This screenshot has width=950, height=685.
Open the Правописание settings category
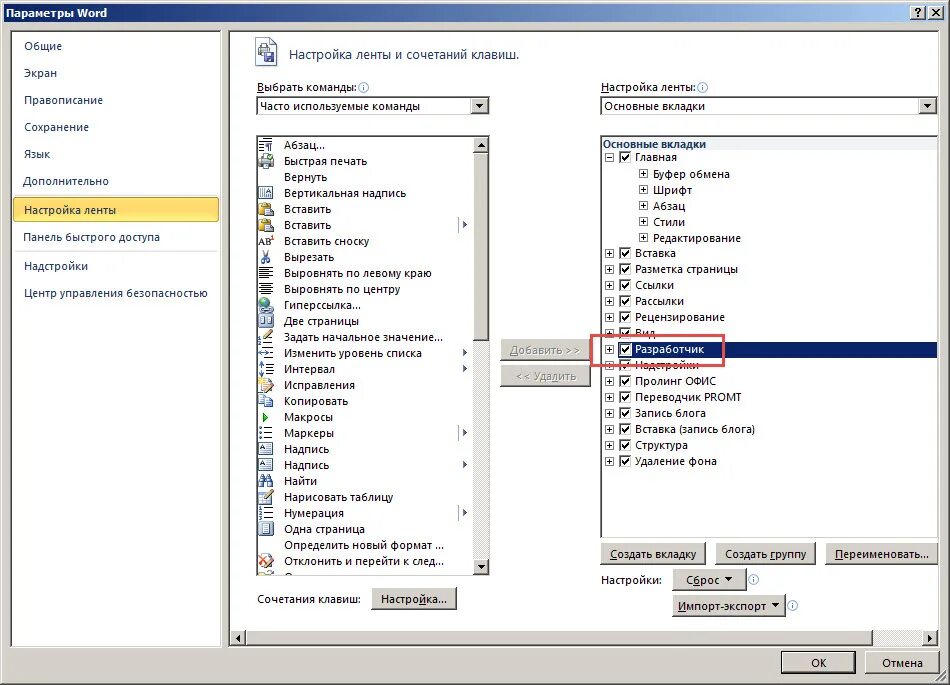point(64,100)
